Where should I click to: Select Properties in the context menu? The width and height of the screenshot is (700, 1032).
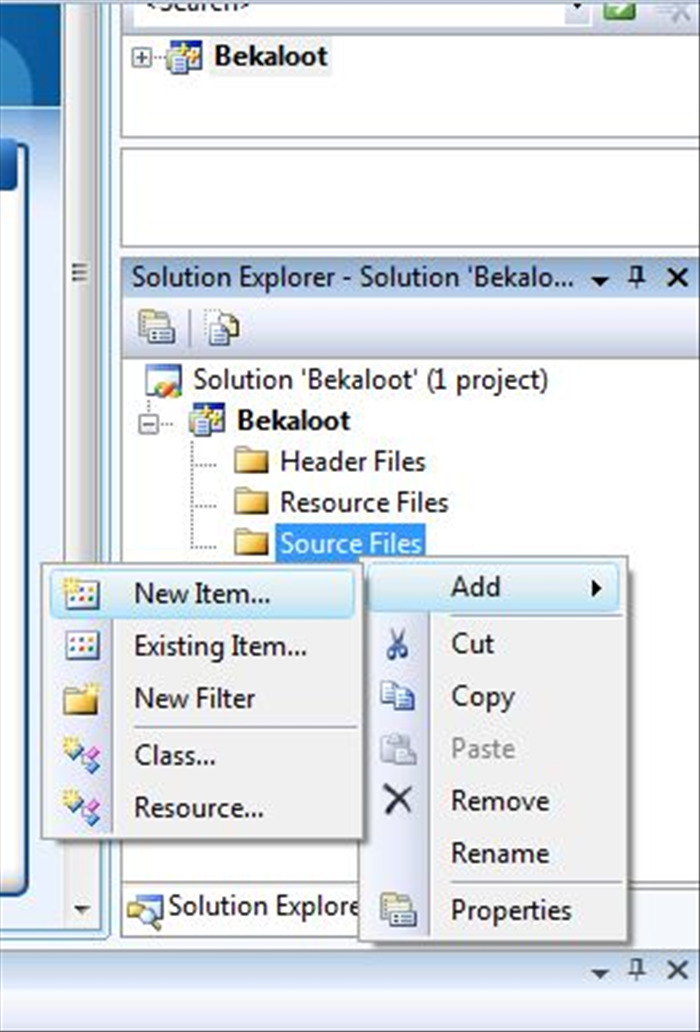click(511, 910)
